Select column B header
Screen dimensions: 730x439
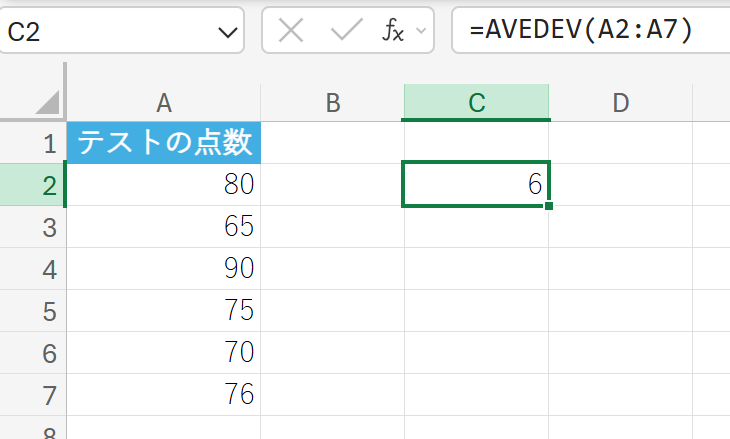click(333, 102)
